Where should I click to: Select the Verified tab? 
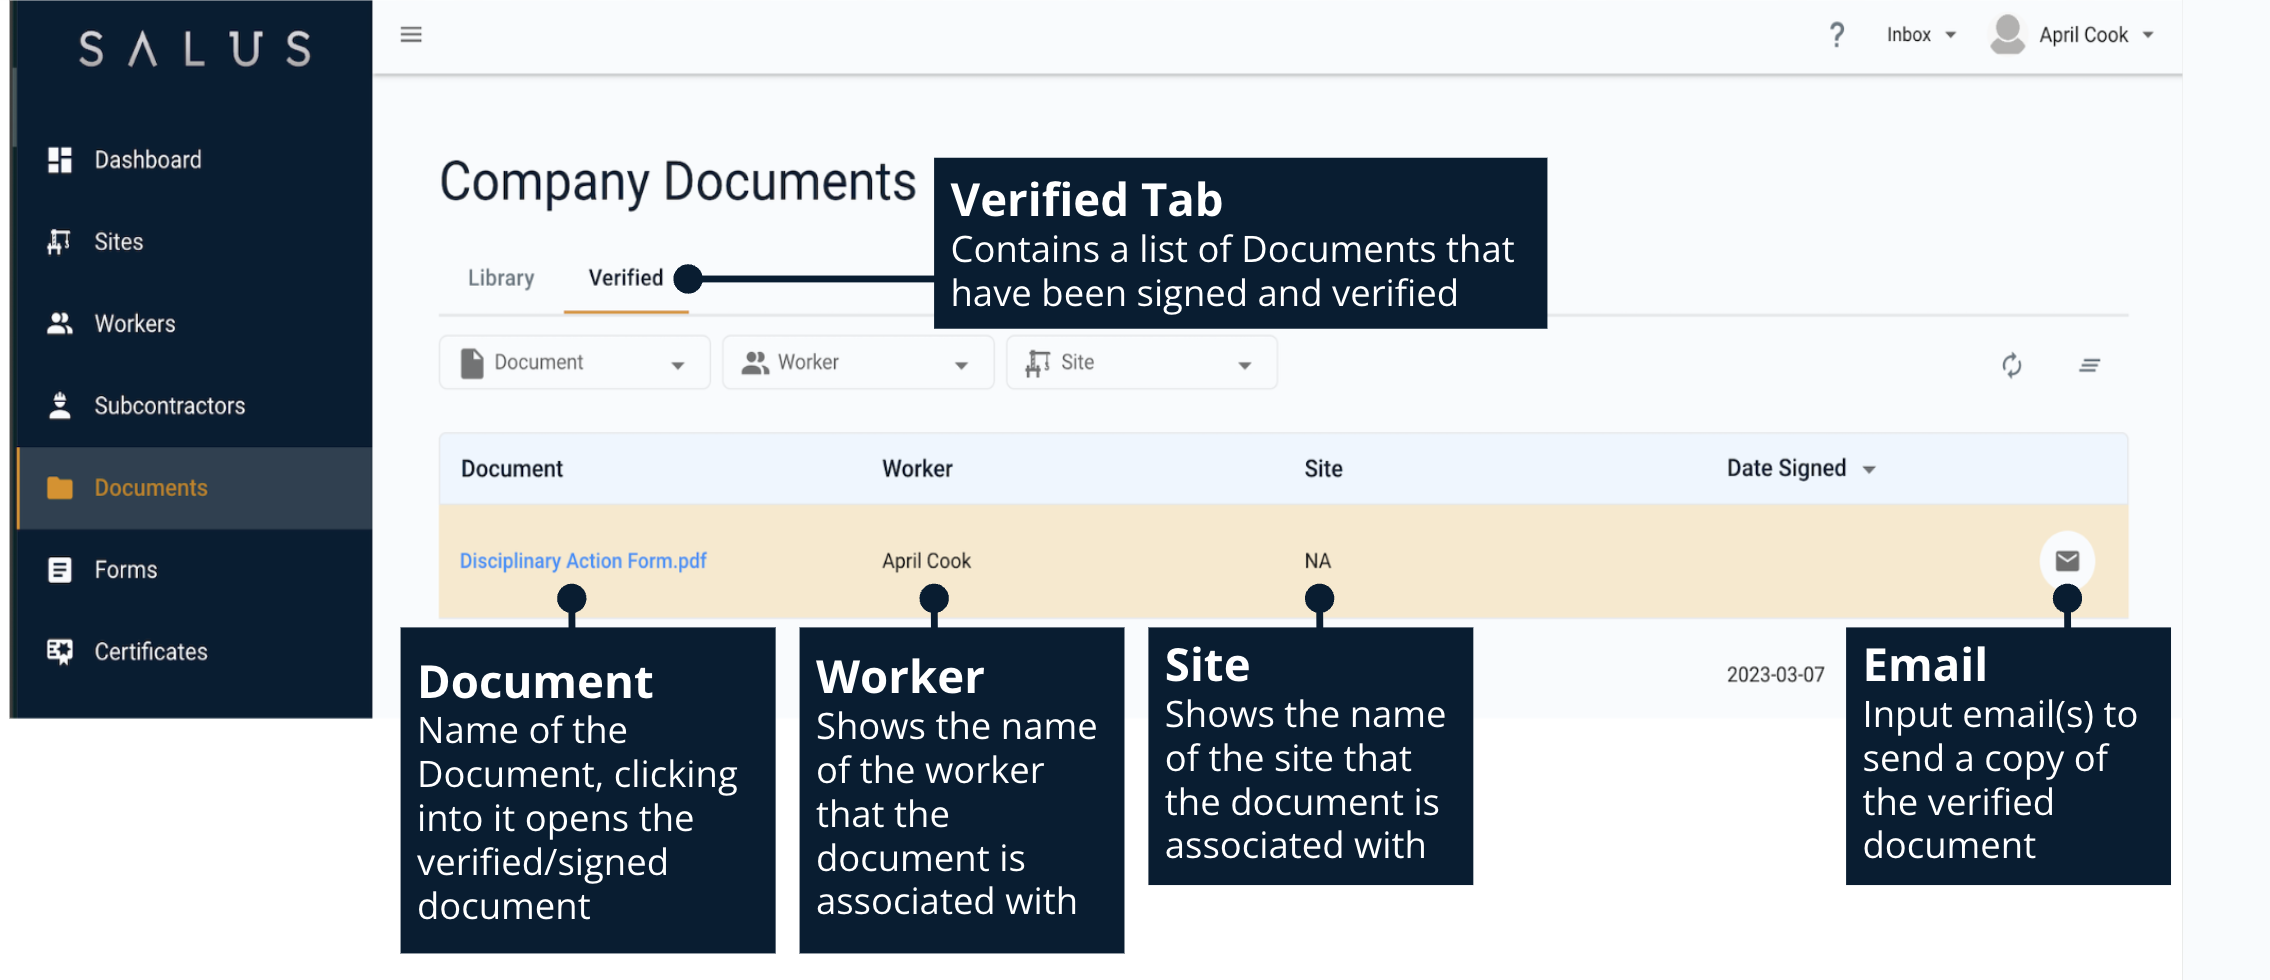[x=625, y=278]
